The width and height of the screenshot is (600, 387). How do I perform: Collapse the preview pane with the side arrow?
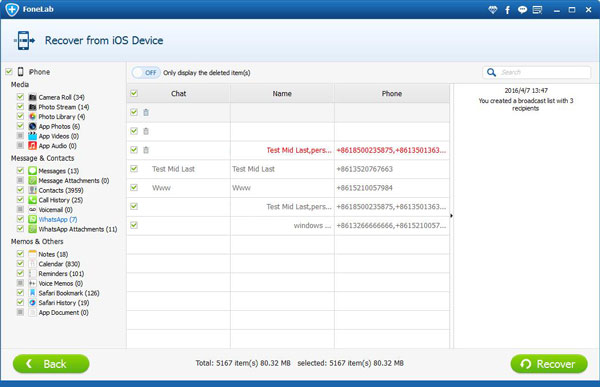click(452, 216)
